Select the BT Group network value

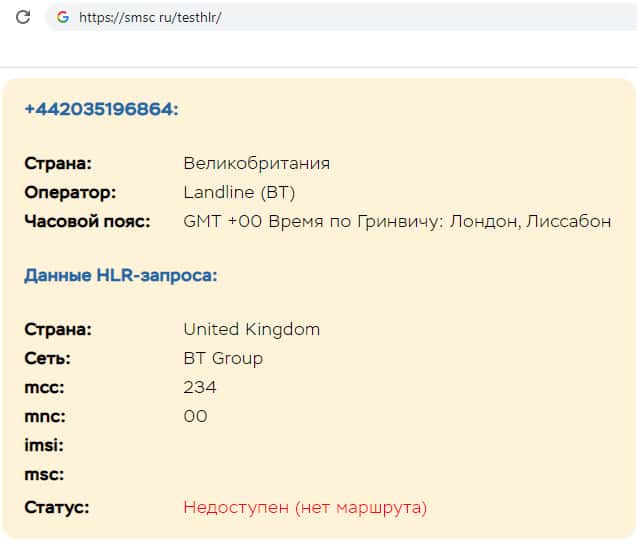[223, 358]
